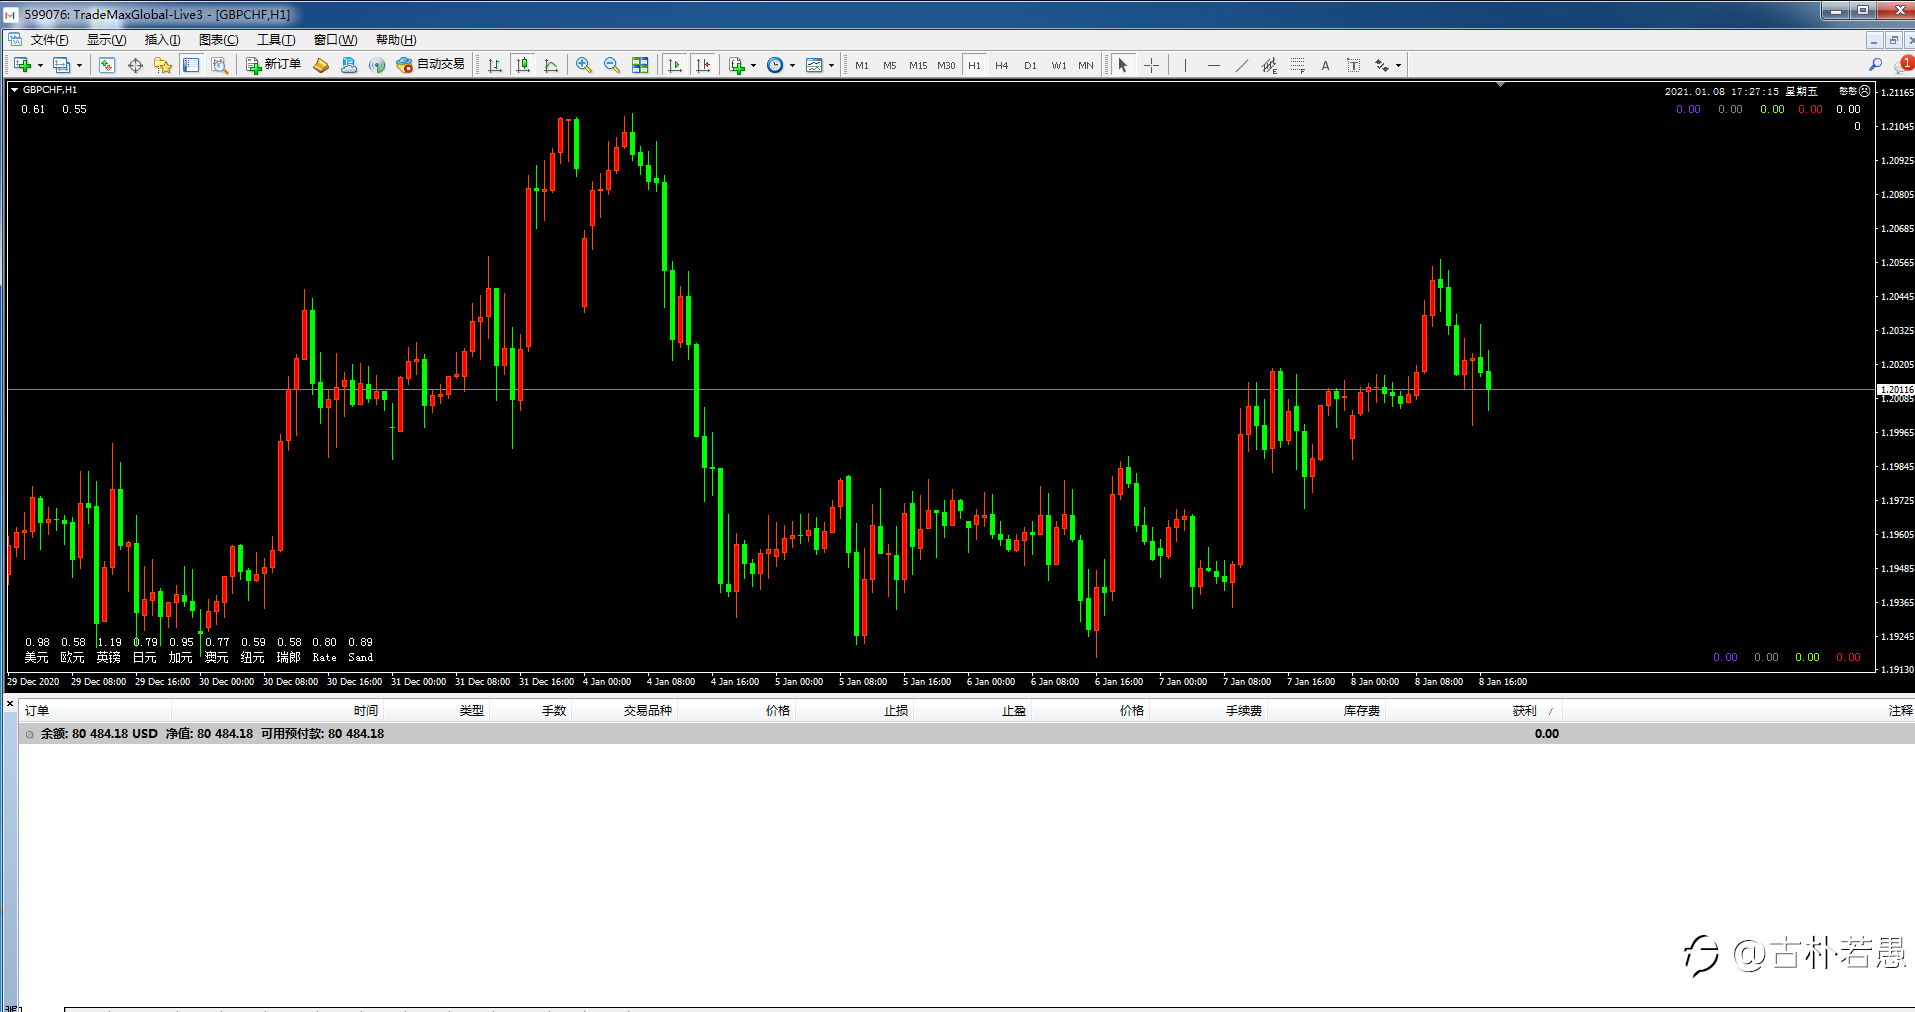Switch timeframe to M5
This screenshot has height=1012, width=1915.
point(890,65)
